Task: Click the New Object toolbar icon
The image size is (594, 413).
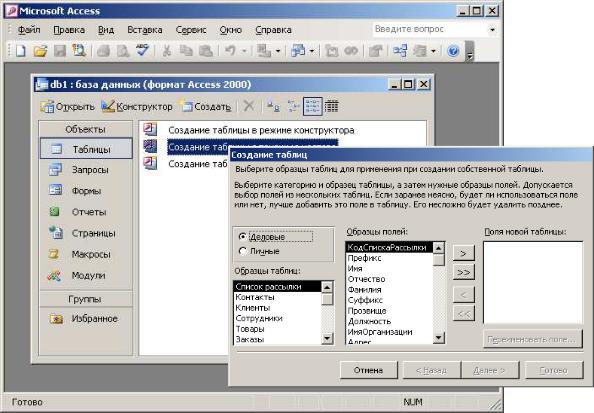Action: point(420,50)
